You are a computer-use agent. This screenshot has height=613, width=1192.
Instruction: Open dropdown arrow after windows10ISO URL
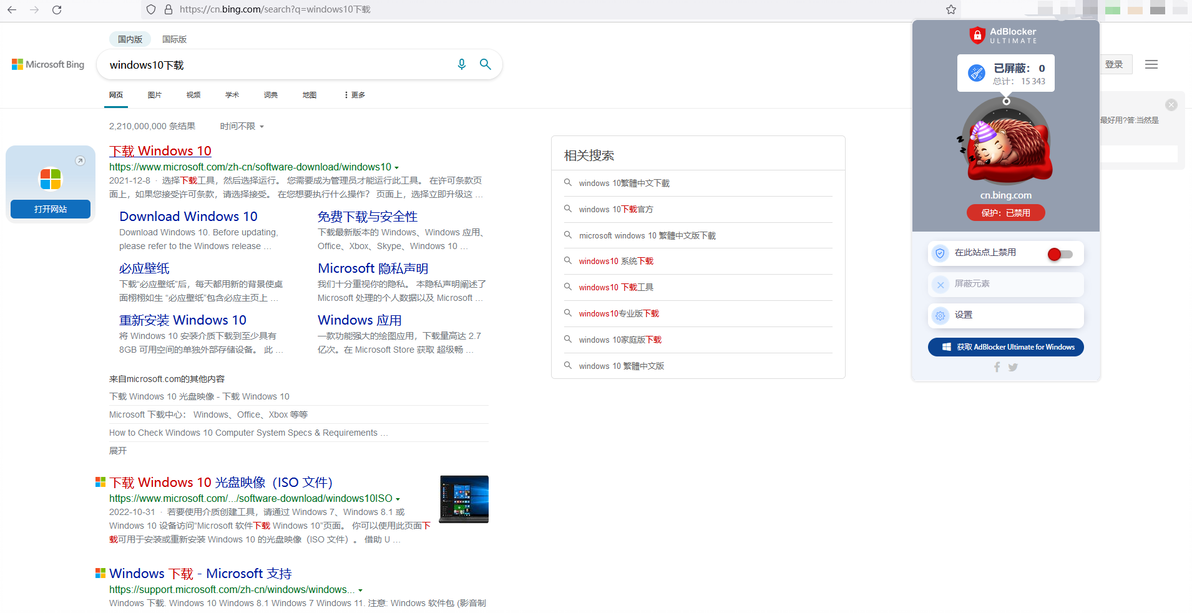pos(398,499)
